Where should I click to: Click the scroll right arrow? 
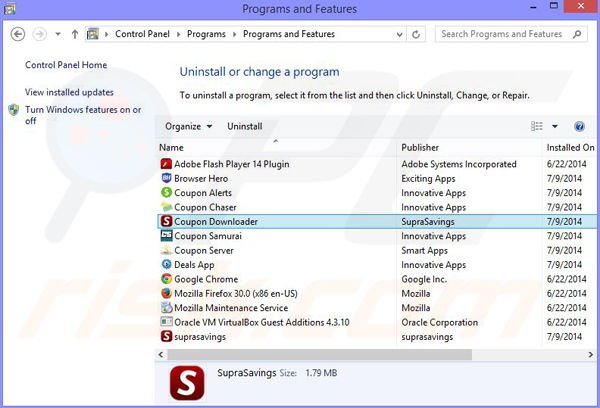click(x=590, y=355)
